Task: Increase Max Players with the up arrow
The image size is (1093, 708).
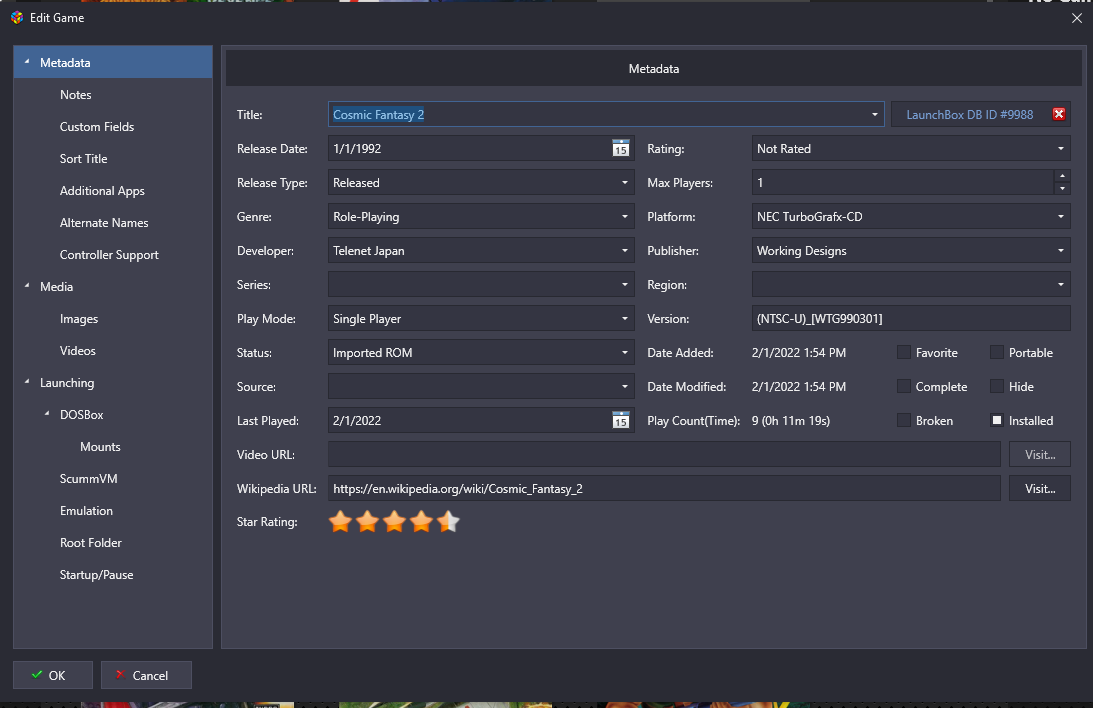Action: (1062, 176)
